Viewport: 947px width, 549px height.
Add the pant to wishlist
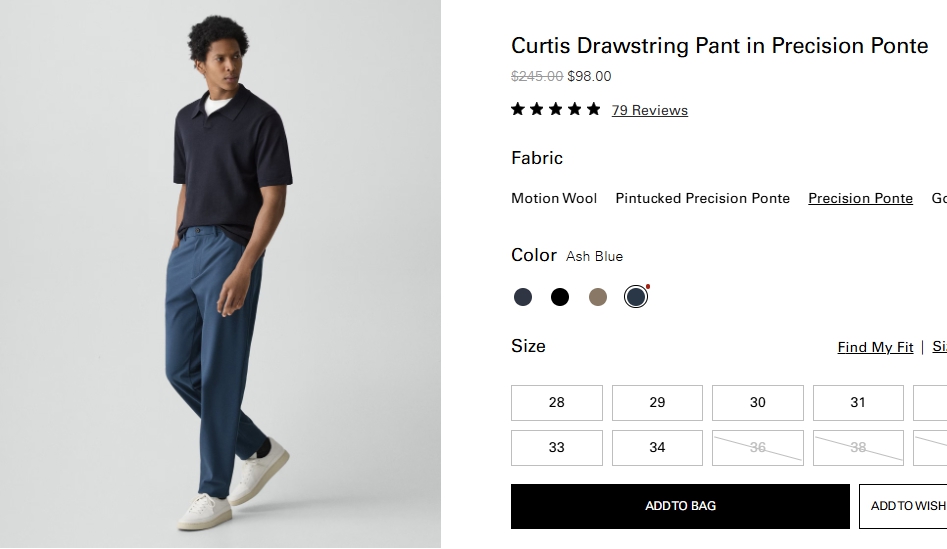(905, 506)
